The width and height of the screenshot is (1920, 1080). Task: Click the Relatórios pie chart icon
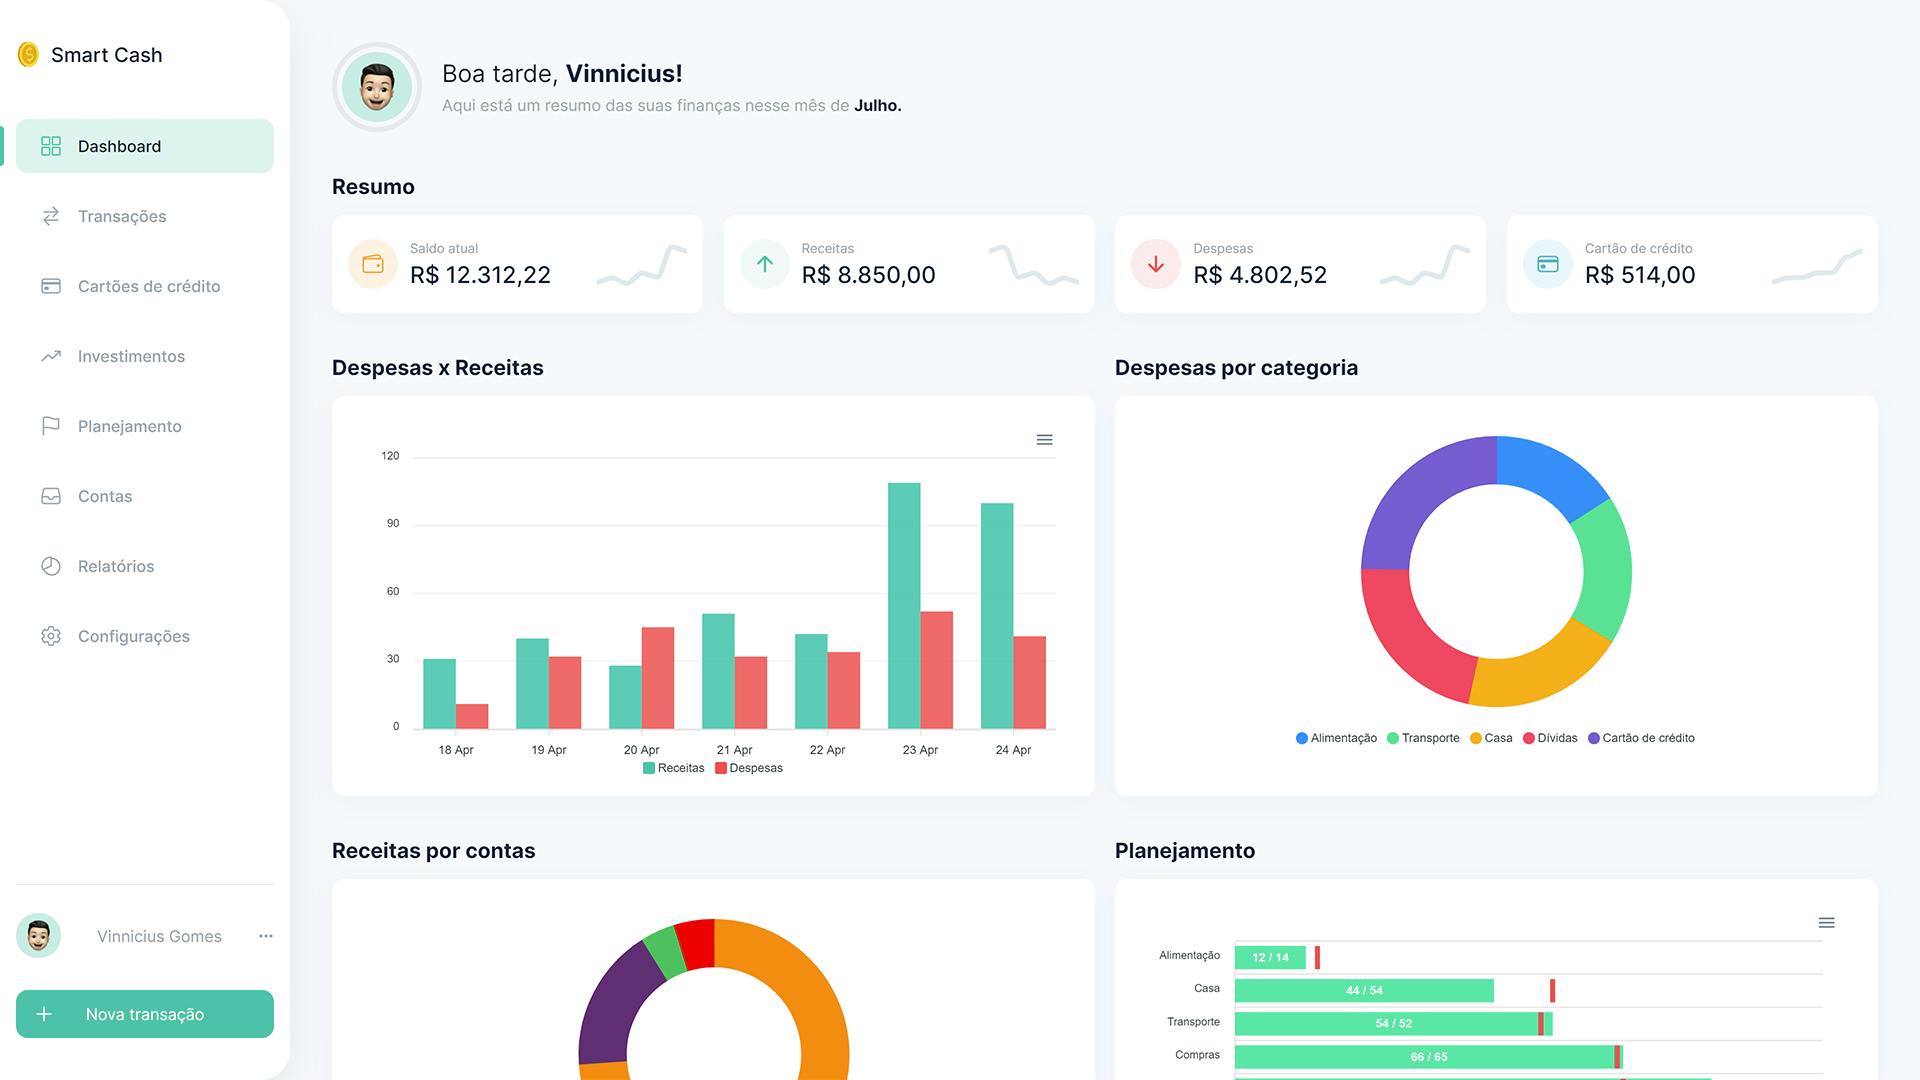click(x=51, y=566)
